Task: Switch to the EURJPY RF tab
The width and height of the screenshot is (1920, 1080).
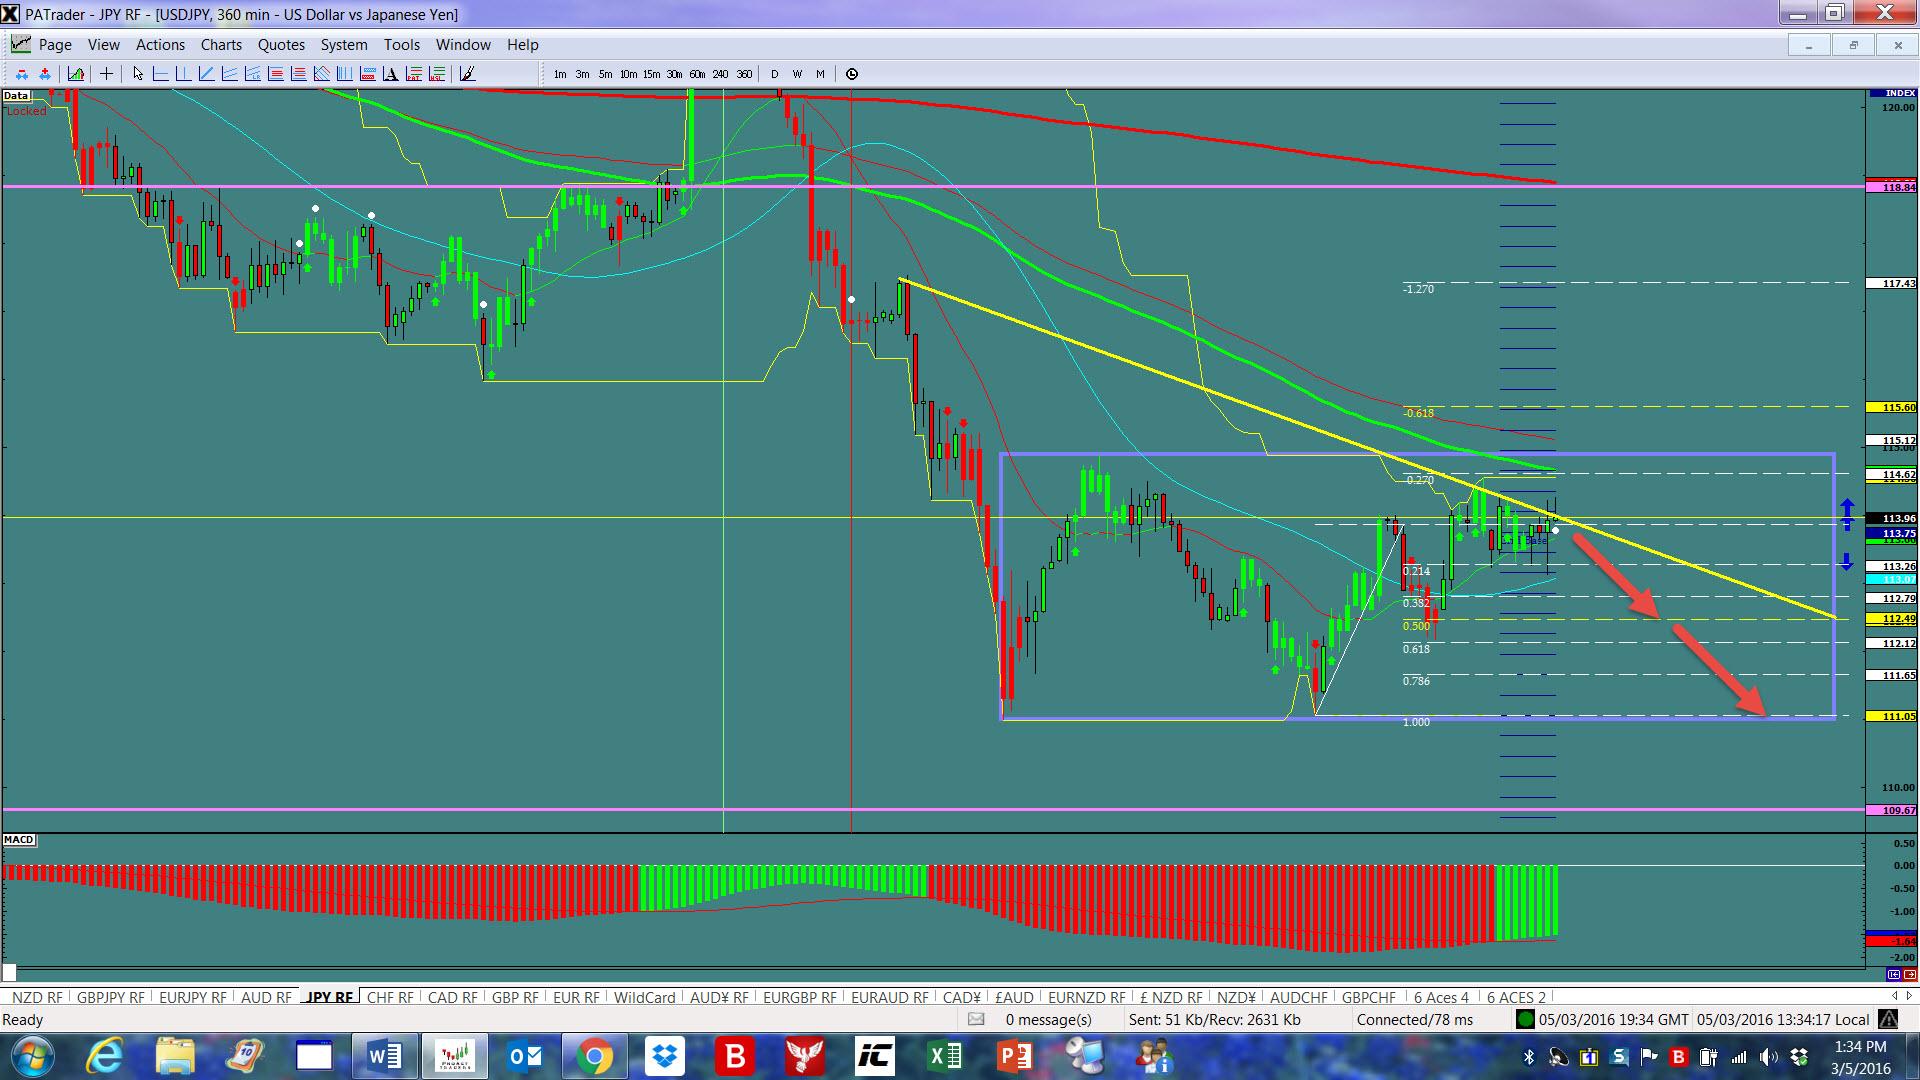Action: (194, 997)
